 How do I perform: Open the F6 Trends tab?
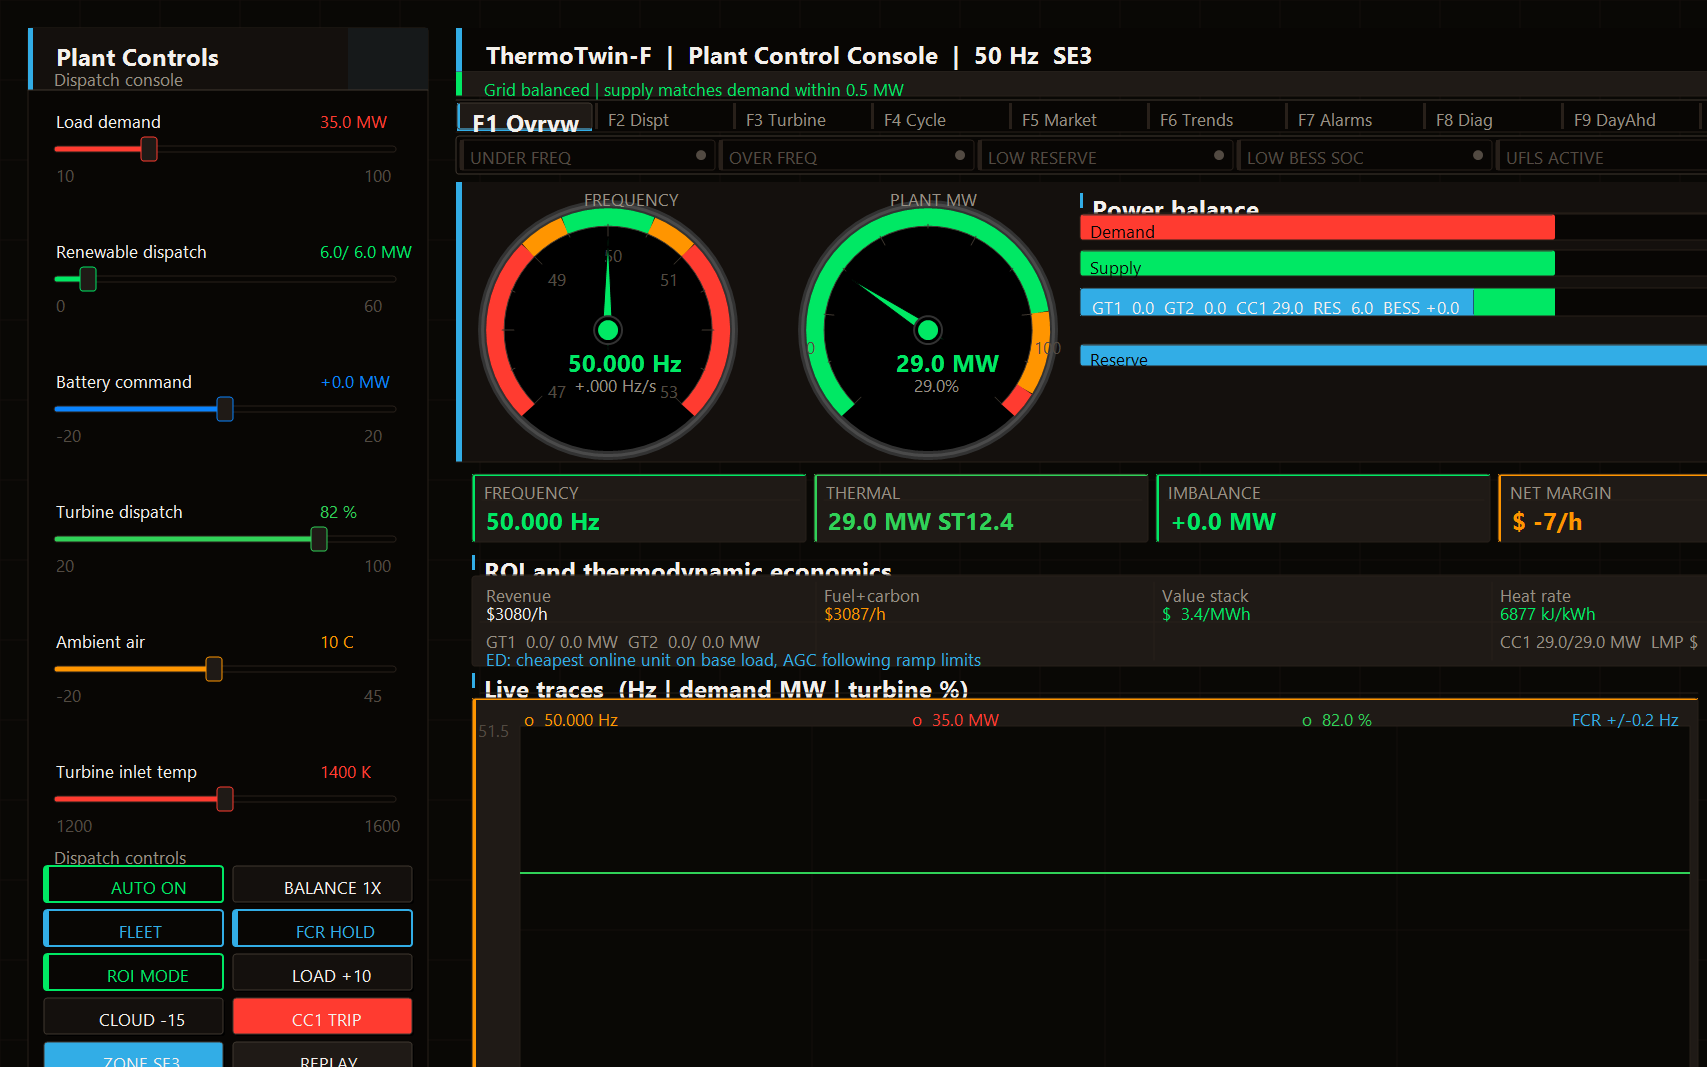[1216, 118]
